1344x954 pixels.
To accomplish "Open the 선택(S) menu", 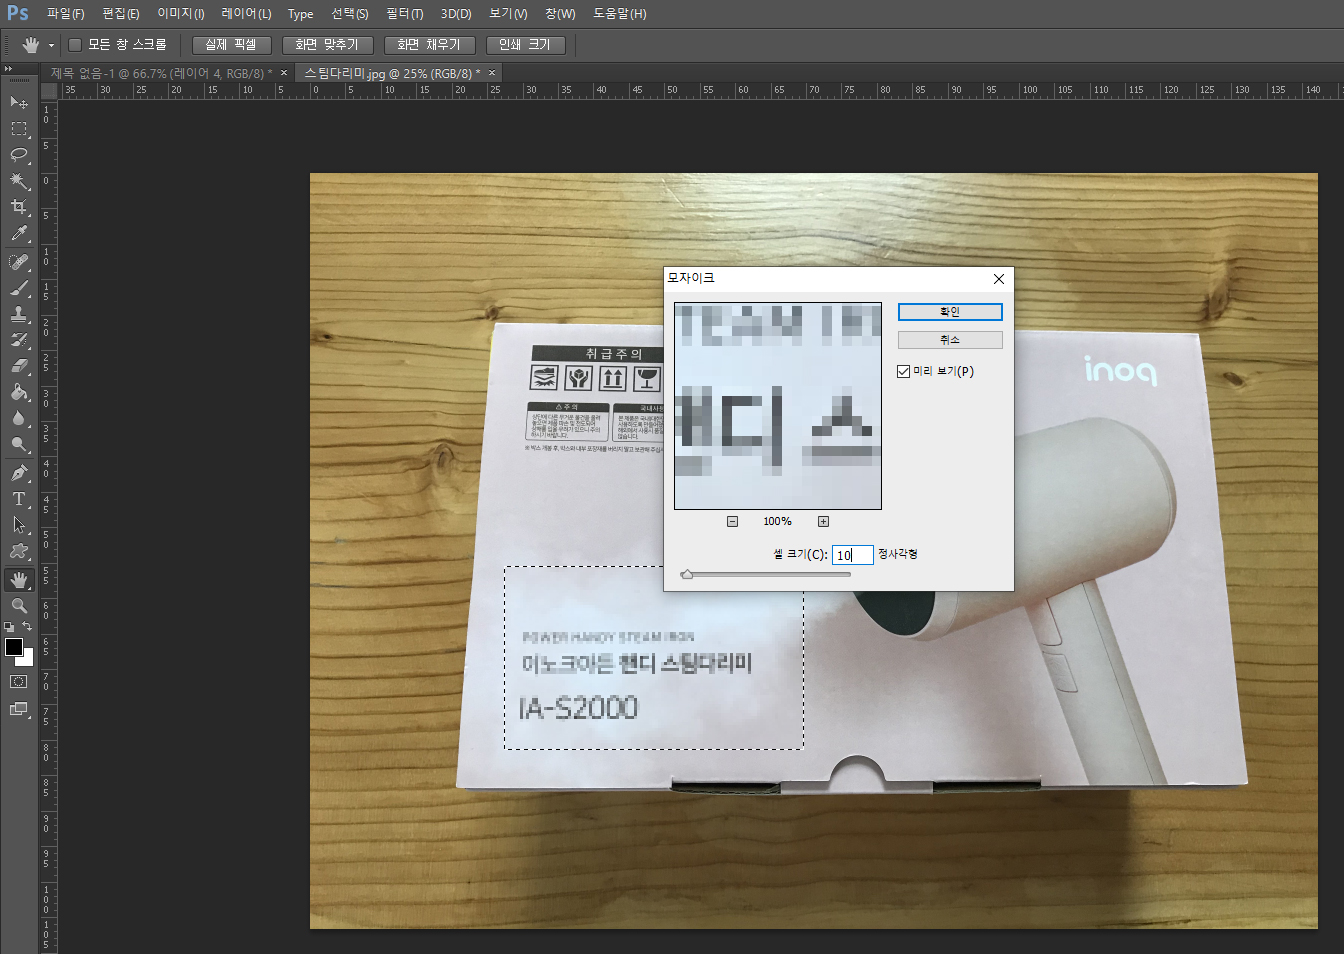I will pos(350,13).
